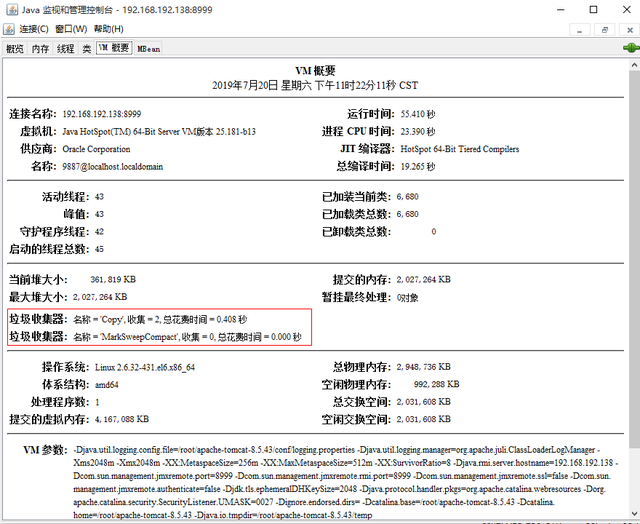Switch to the 内存 tab
This screenshot has height=524, width=640.
pyautogui.click(x=40, y=49)
